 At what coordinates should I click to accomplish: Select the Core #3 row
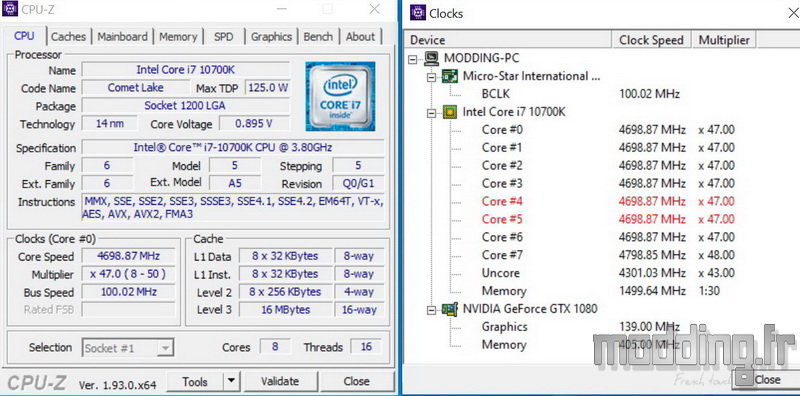608,183
